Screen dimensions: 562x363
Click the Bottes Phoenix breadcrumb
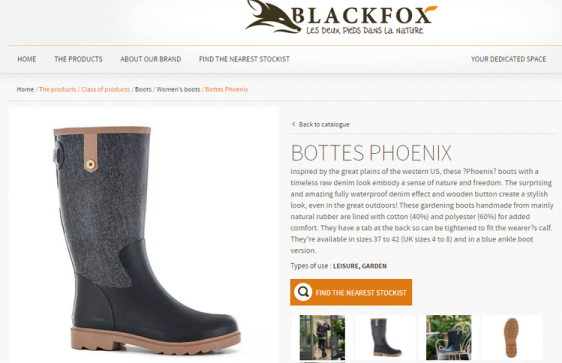(x=227, y=89)
